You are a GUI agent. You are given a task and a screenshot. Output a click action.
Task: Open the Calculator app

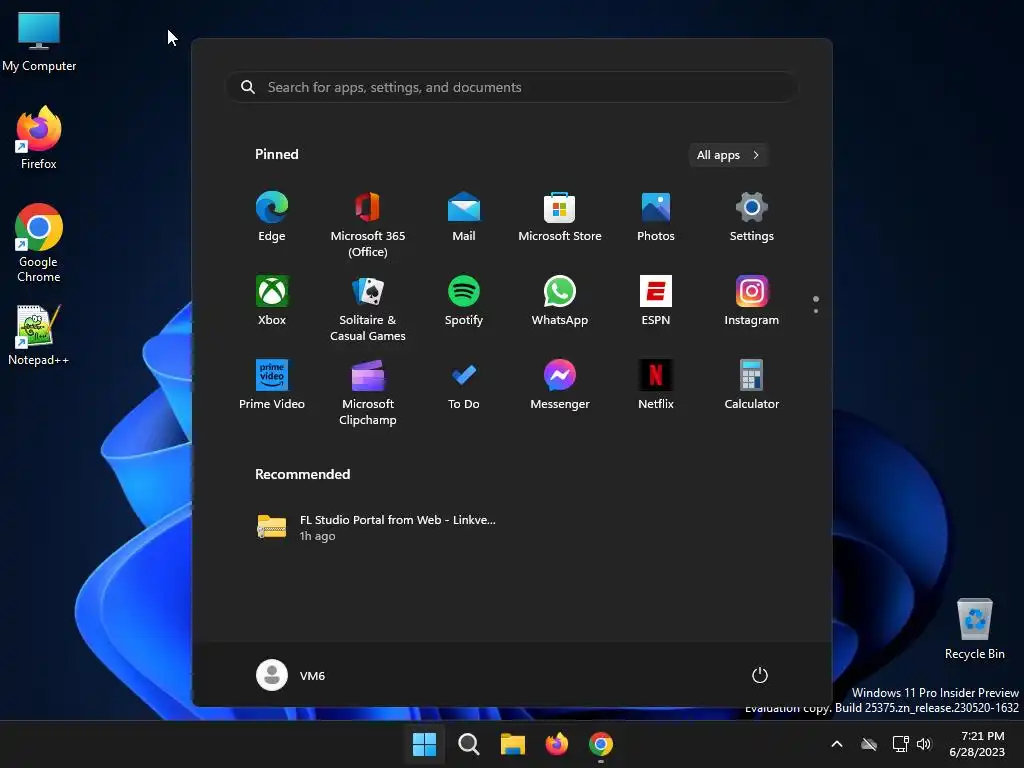[x=752, y=385]
